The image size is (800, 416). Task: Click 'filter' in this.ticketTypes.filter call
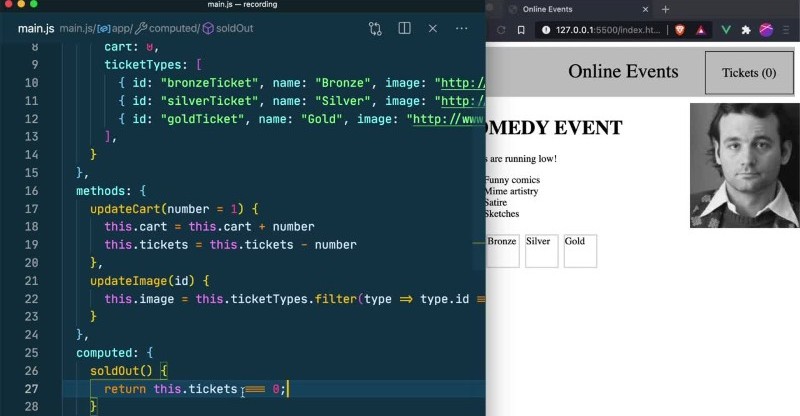click(336, 299)
